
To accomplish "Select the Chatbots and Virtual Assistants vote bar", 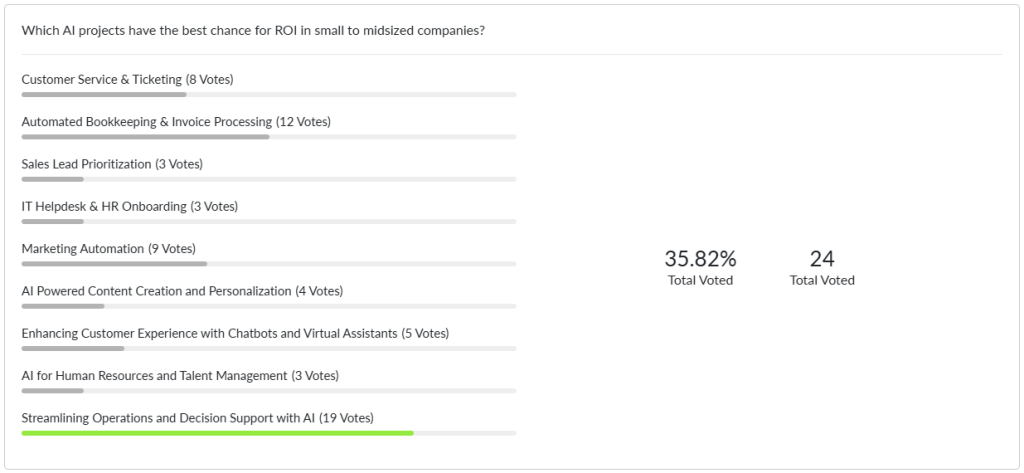I will 269,348.
